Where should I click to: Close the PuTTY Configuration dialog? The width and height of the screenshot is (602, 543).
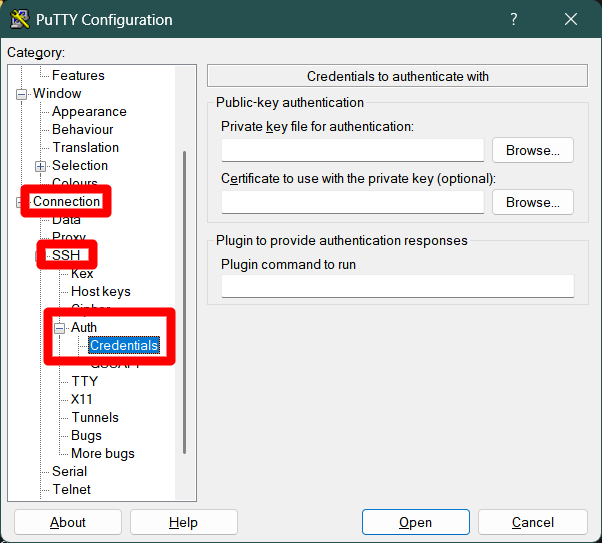(571, 19)
